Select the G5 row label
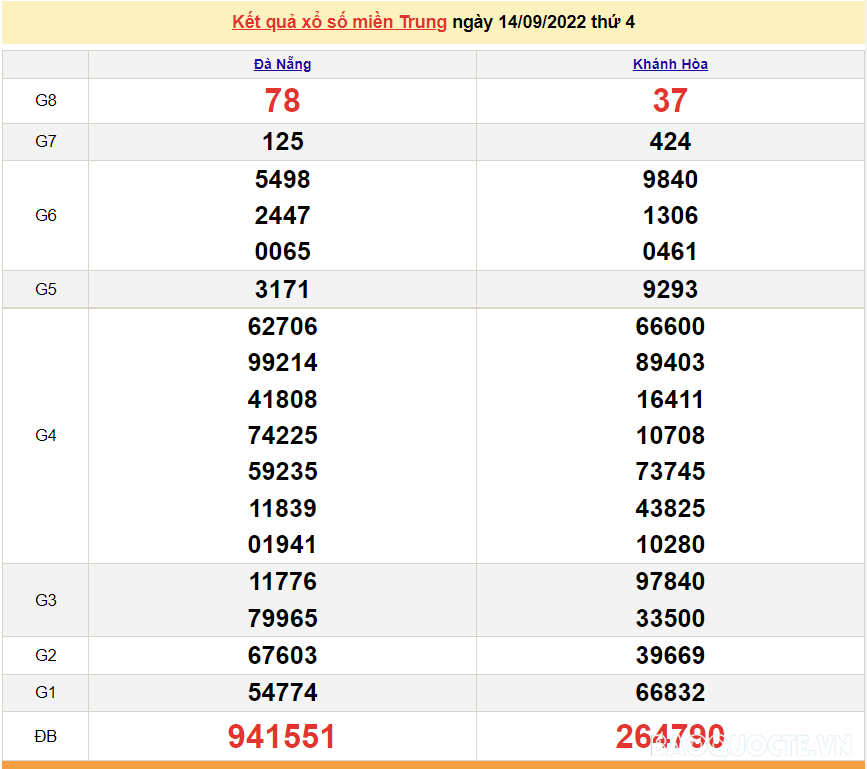 (x=45, y=289)
